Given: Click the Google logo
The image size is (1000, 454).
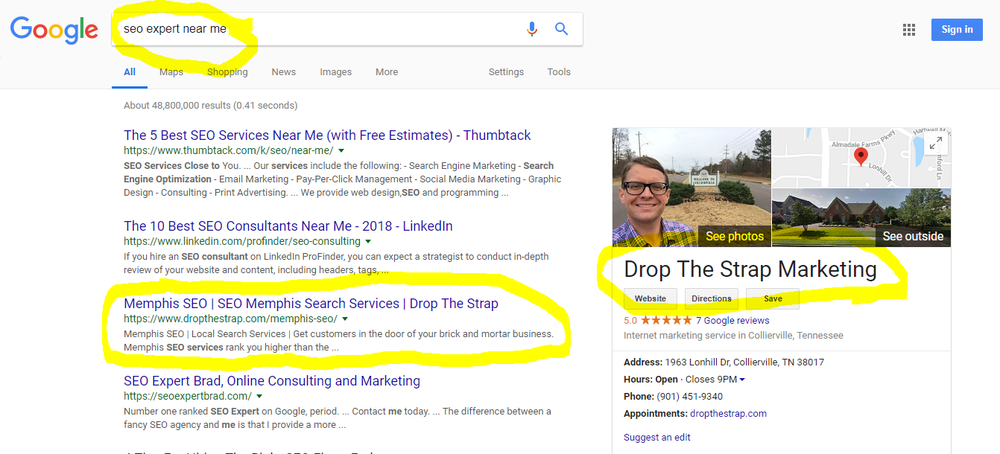Looking at the screenshot, I should pos(54,29).
